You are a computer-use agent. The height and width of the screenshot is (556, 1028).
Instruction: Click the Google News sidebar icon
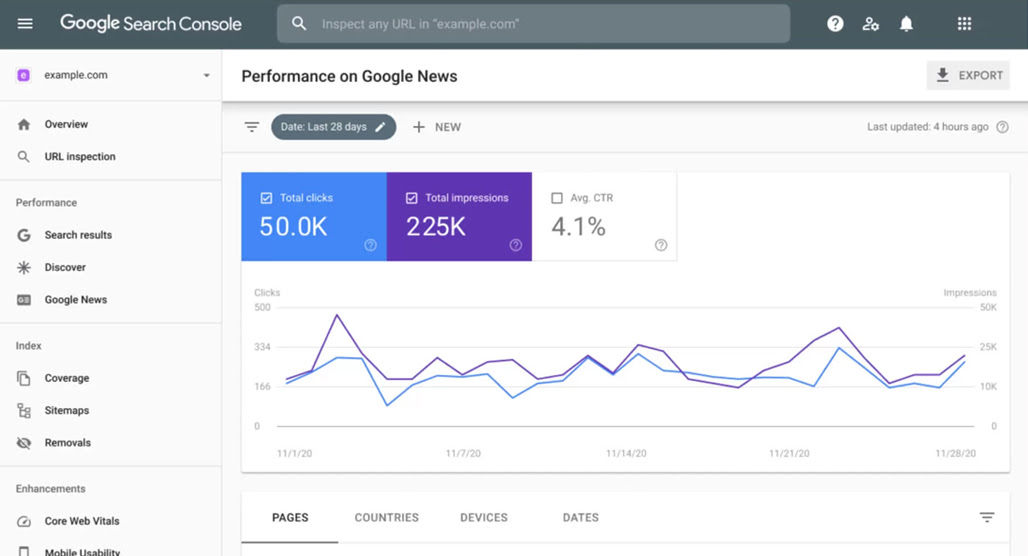[x=24, y=300]
